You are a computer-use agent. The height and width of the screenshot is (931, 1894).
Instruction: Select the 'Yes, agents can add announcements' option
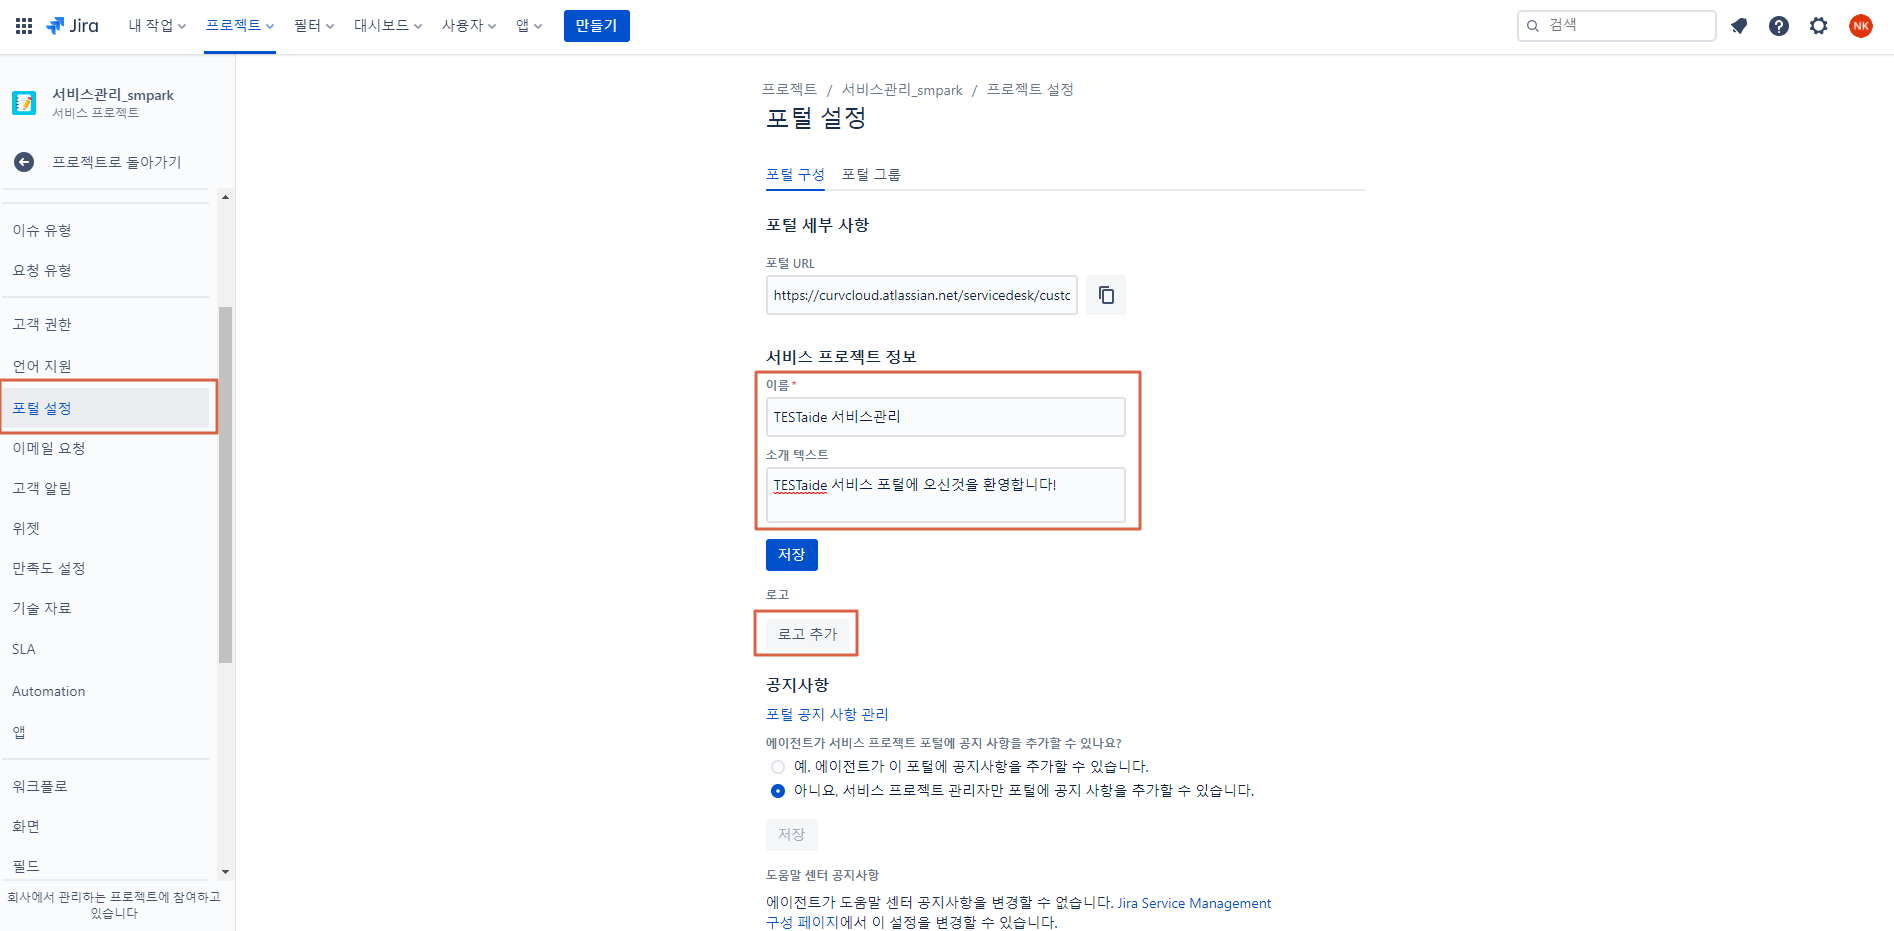(778, 767)
